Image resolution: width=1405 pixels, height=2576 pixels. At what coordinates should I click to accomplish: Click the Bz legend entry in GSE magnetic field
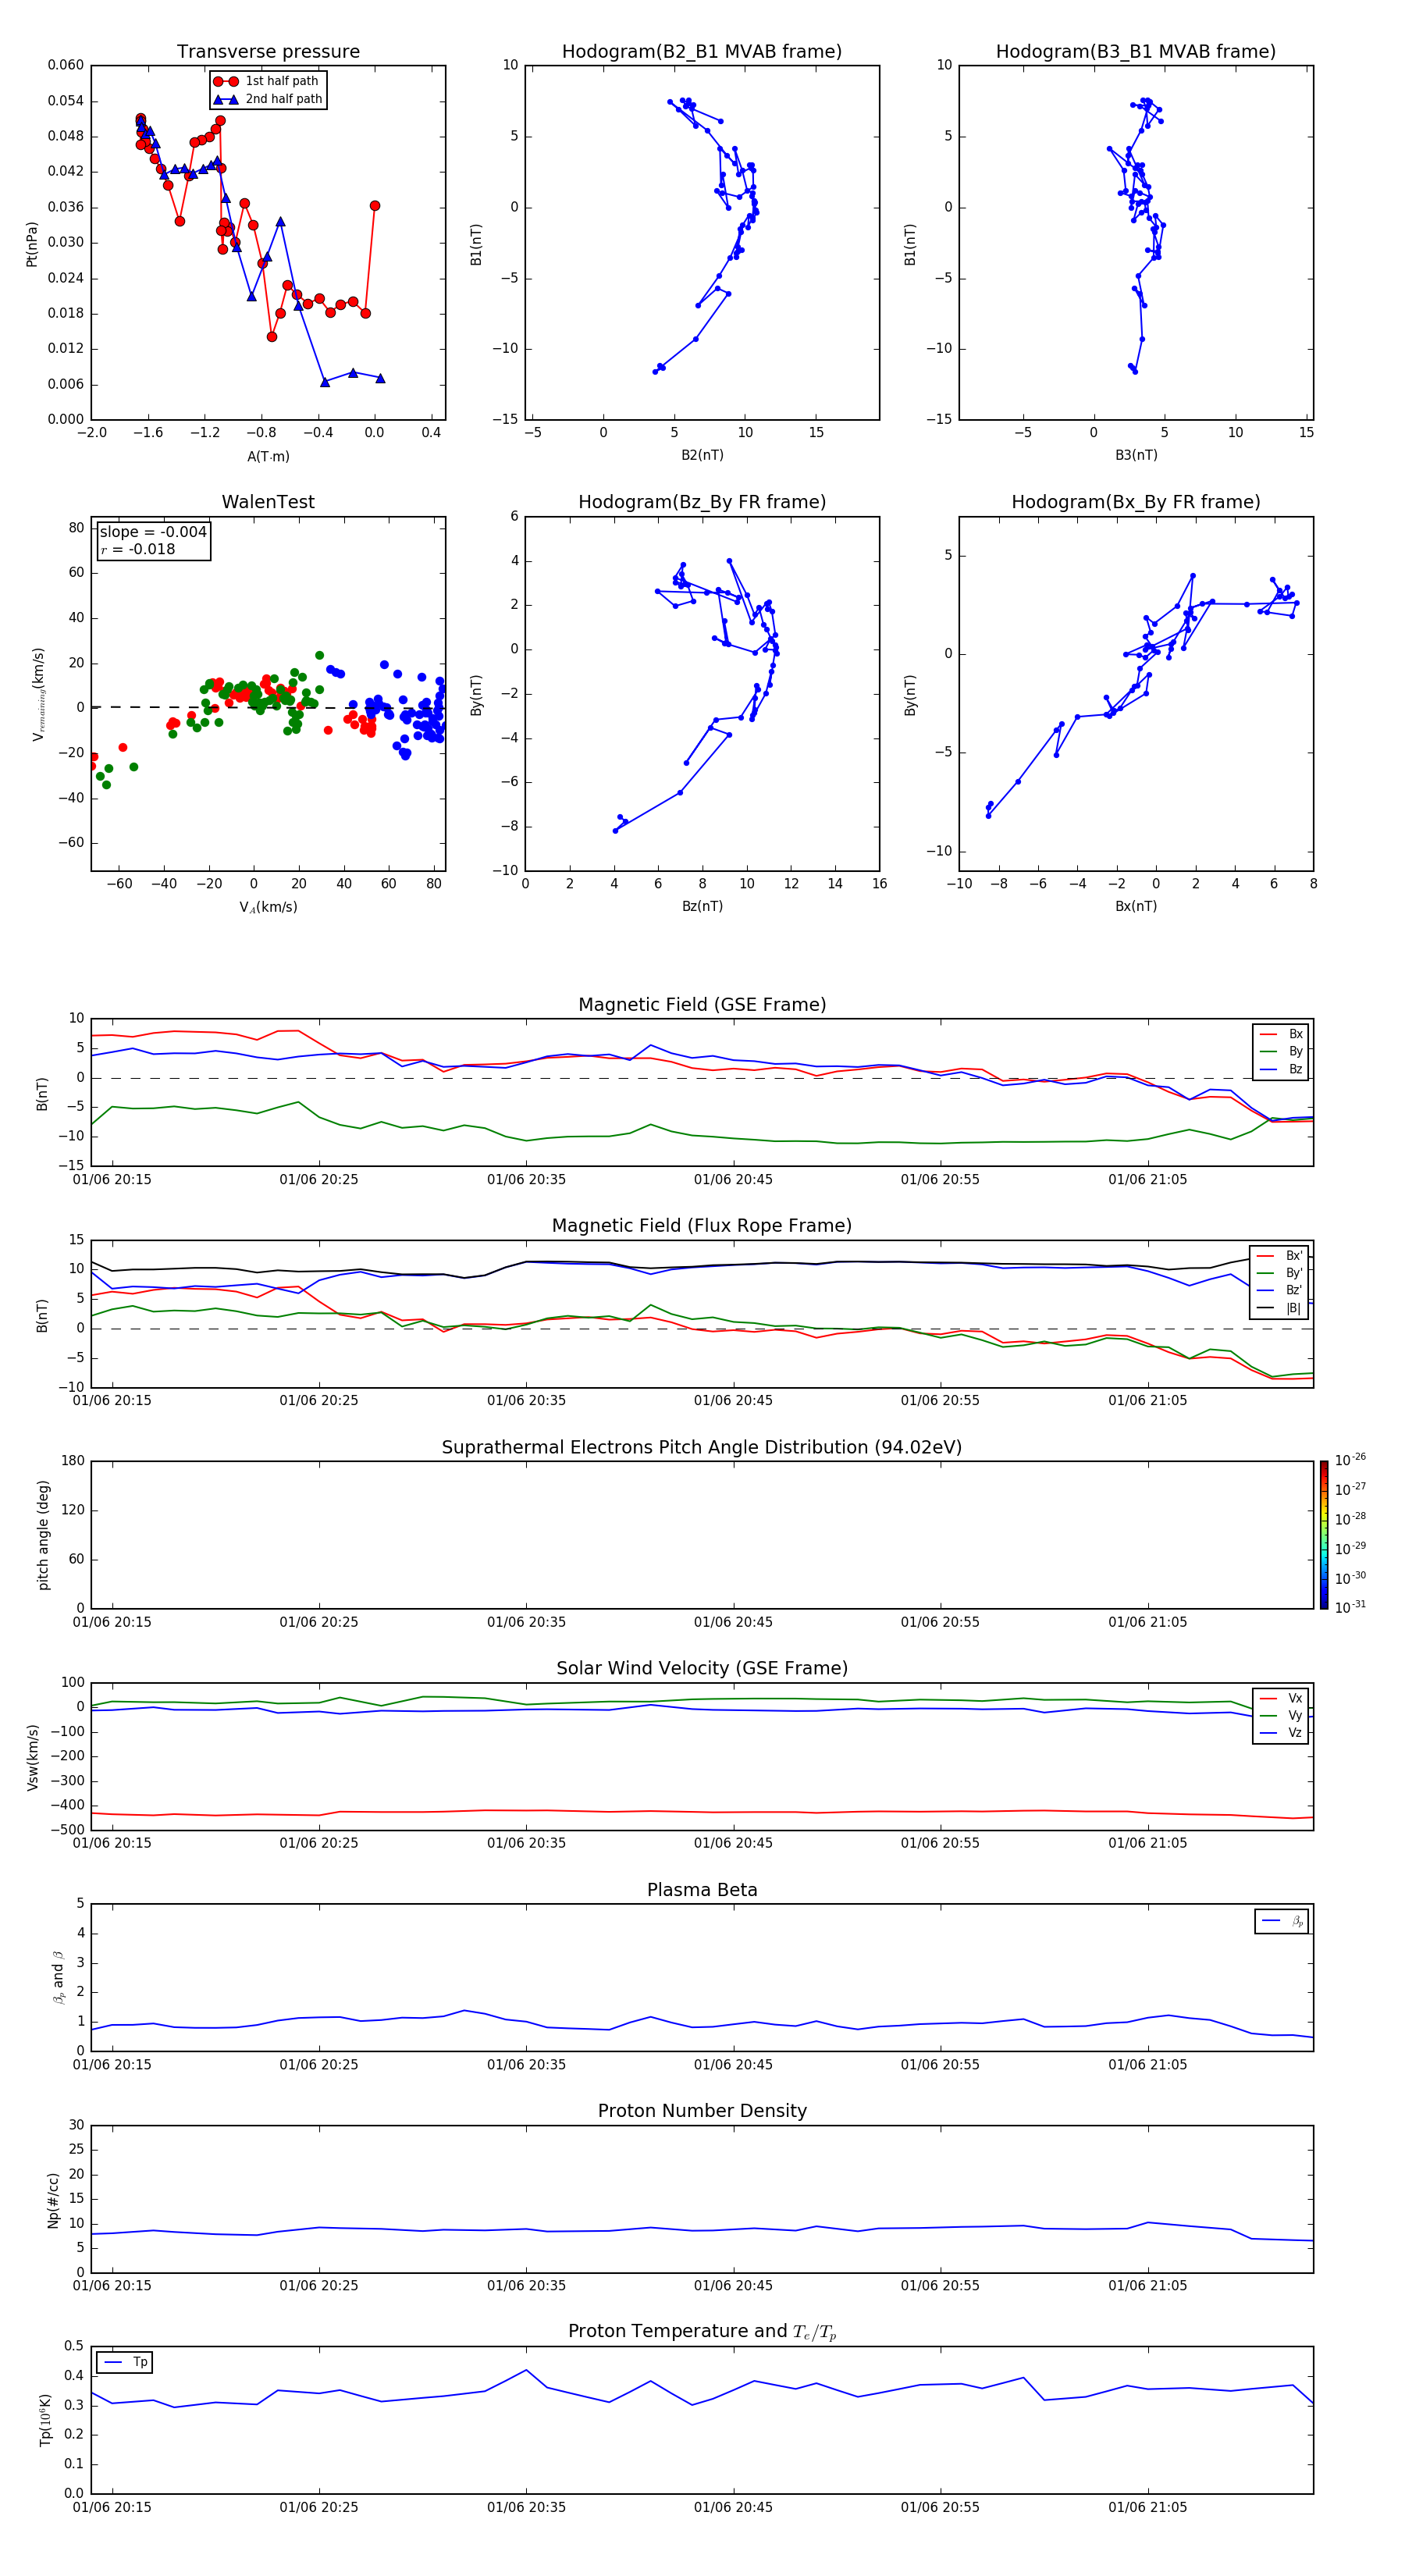point(1281,1069)
